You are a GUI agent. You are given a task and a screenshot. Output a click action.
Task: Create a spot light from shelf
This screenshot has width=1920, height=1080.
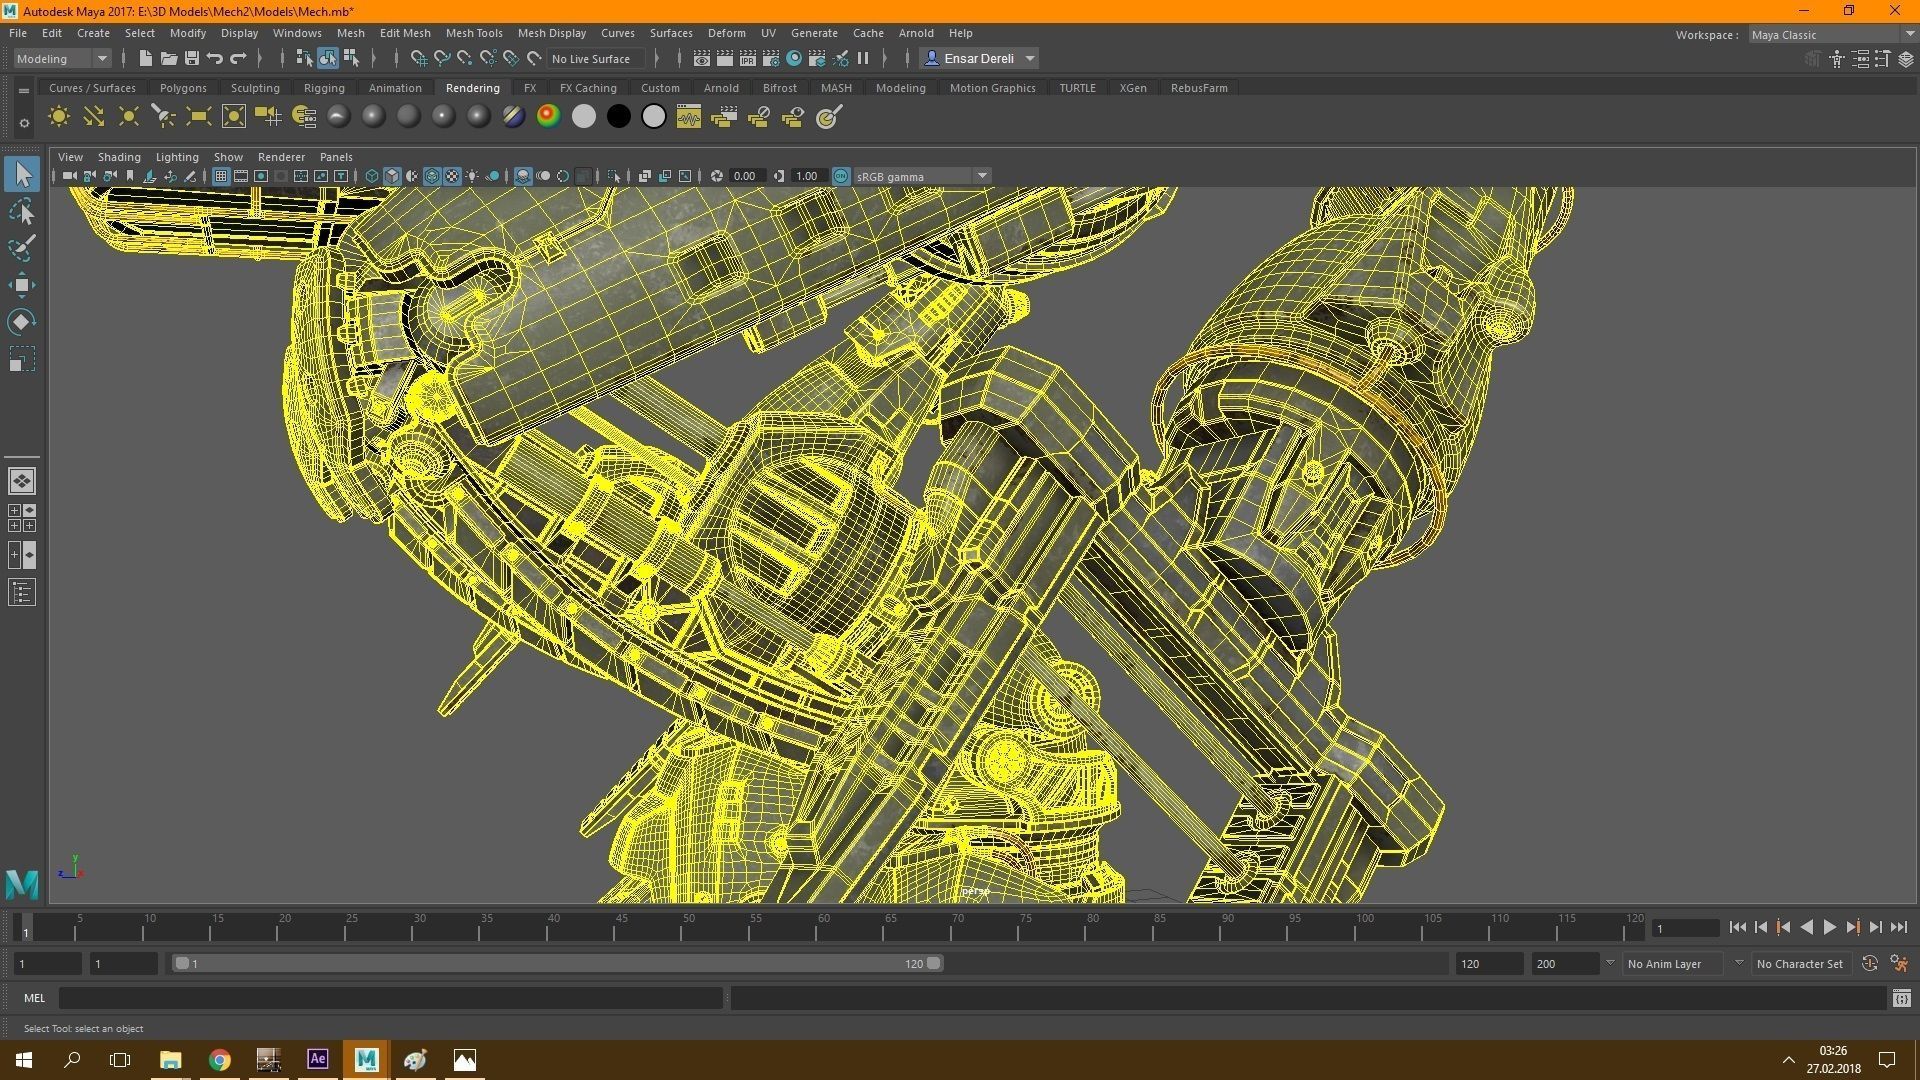click(x=163, y=117)
